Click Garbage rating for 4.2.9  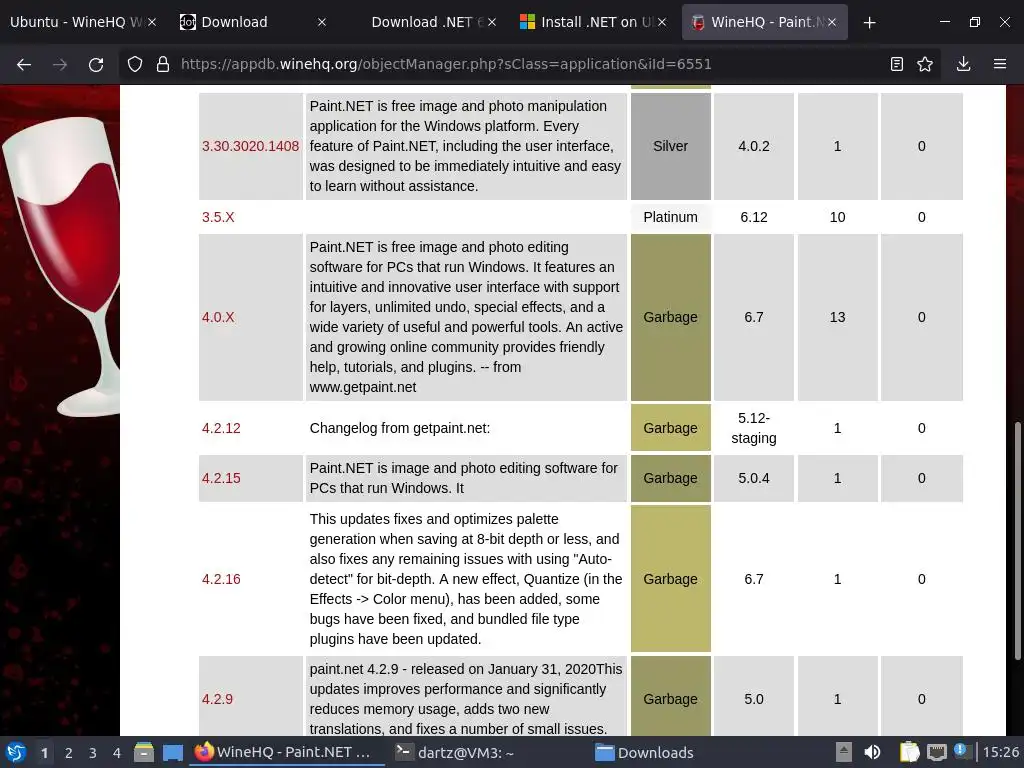point(671,696)
